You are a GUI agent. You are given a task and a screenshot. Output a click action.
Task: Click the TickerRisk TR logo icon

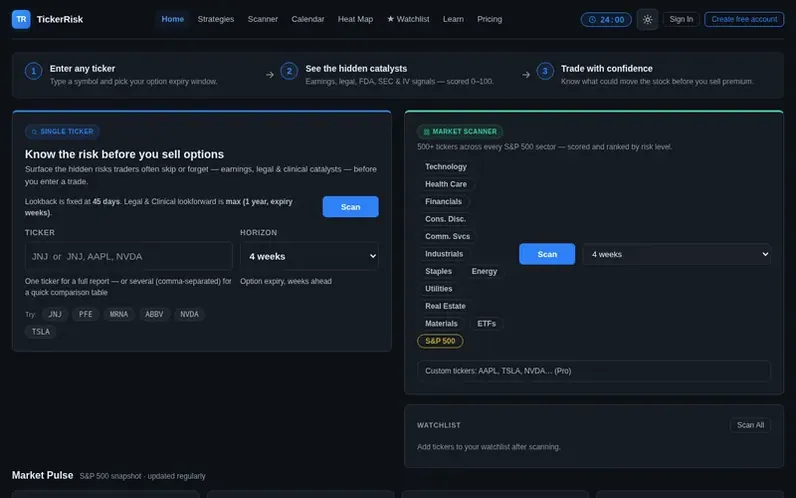[x=21, y=19]
